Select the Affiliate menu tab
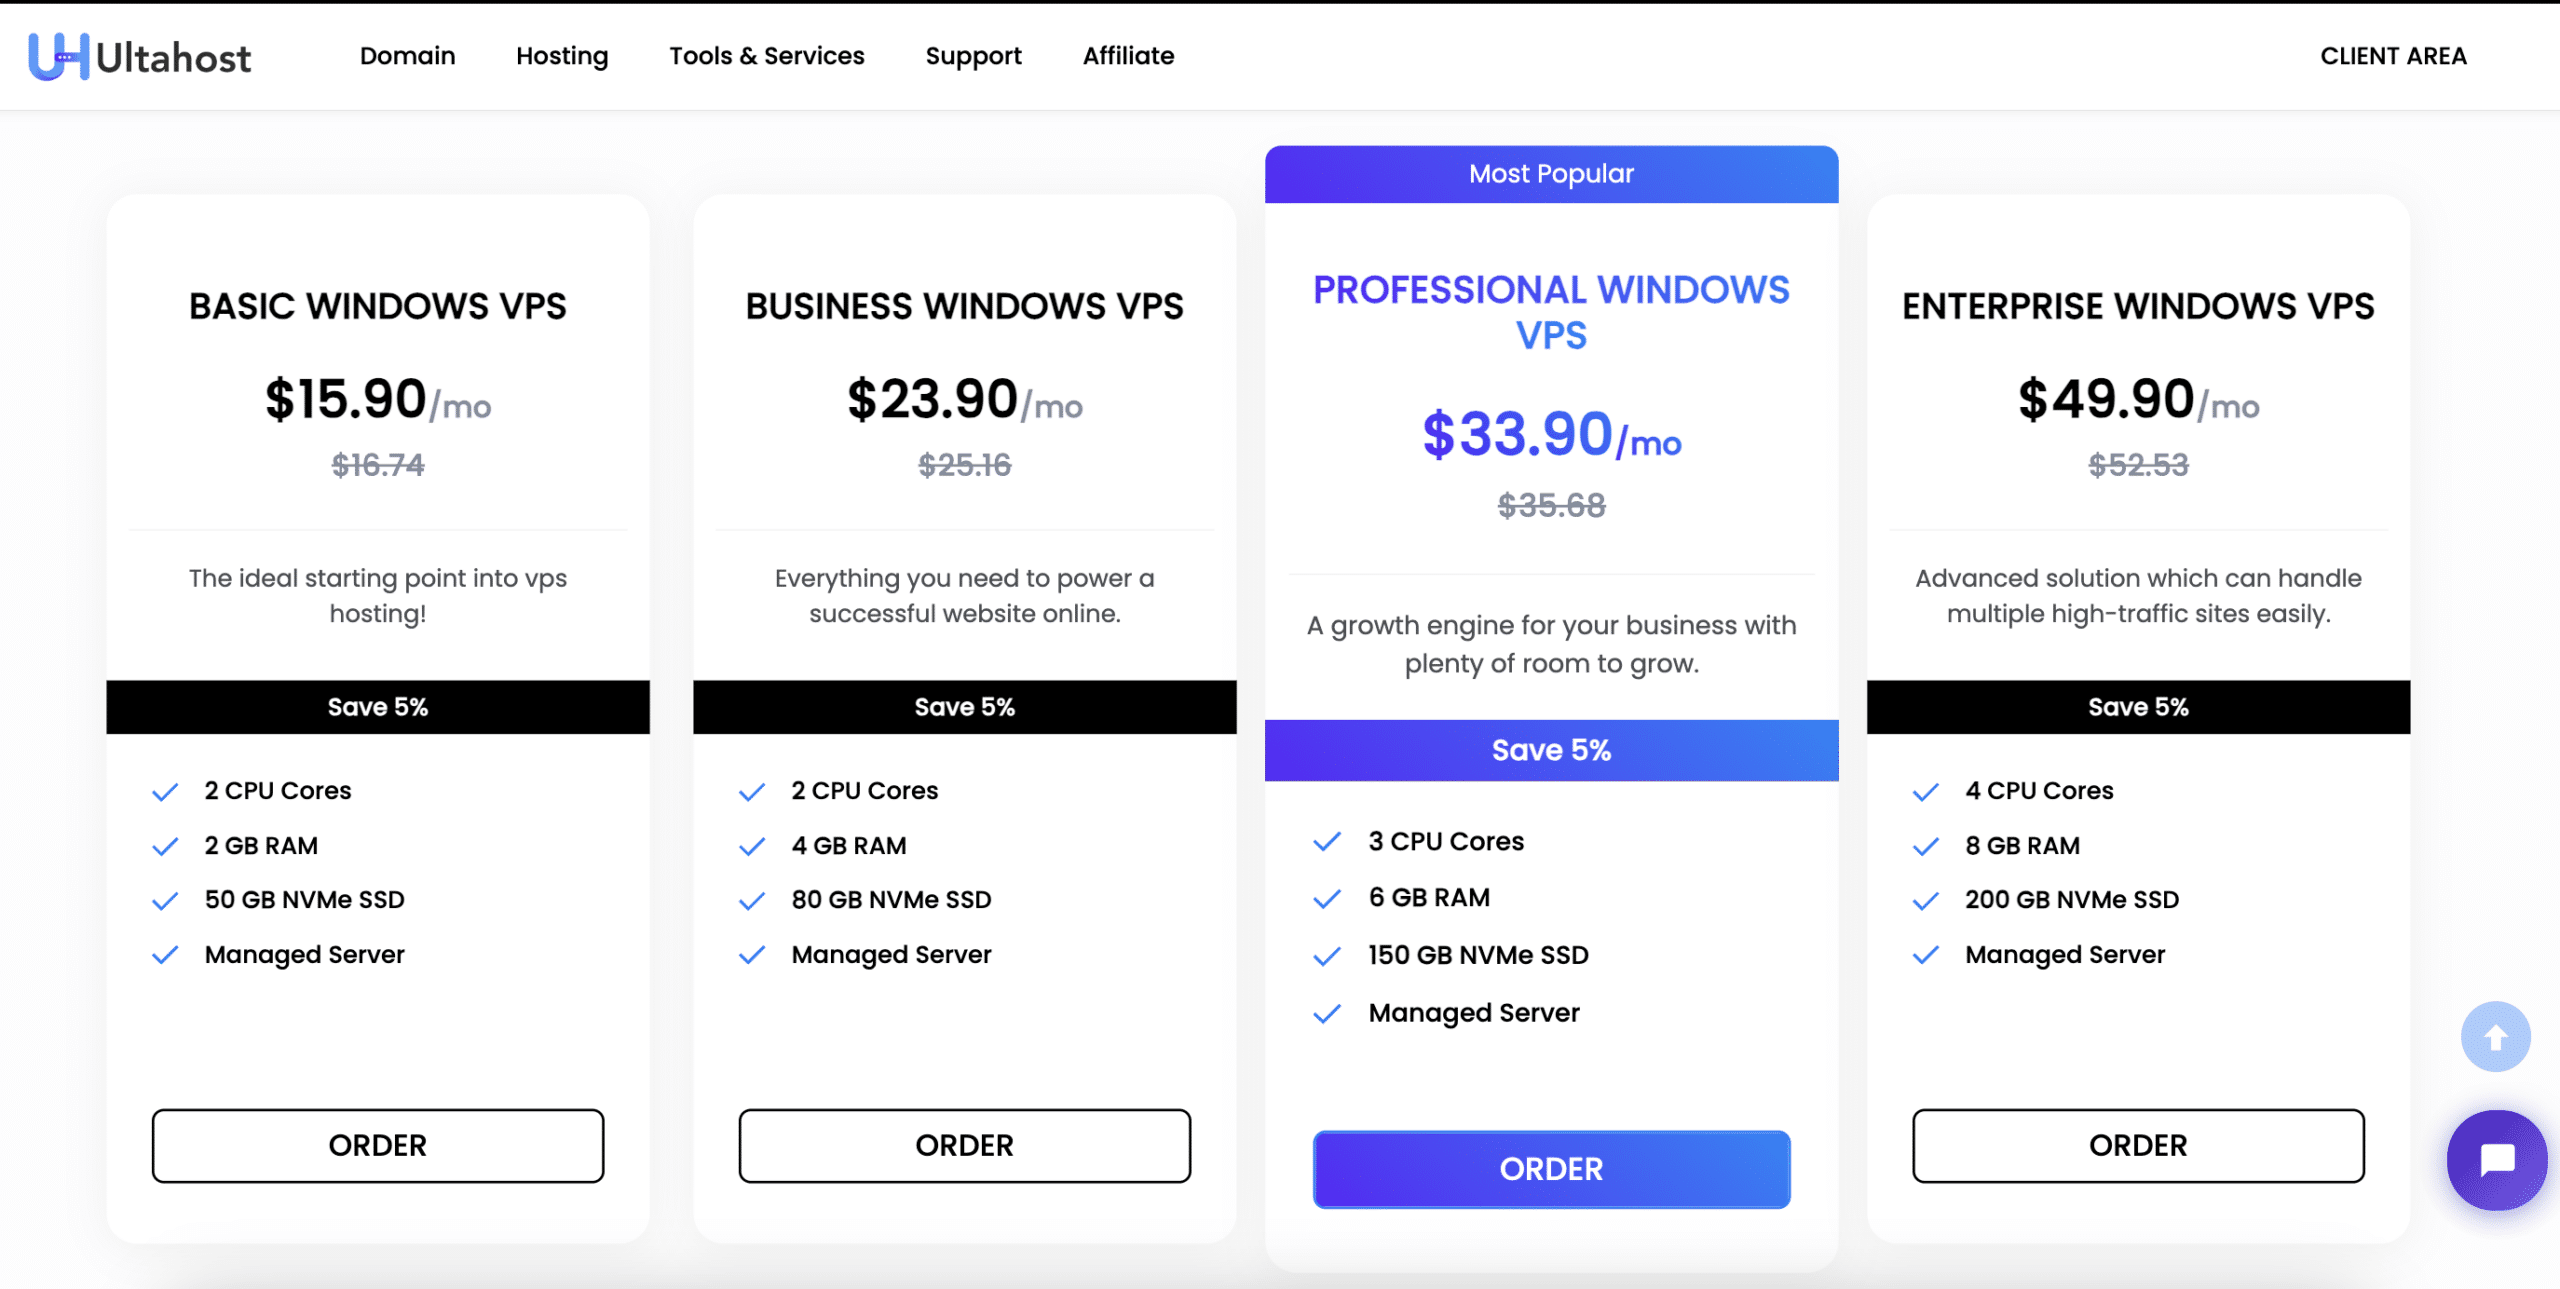2560x1289 pixels. [x=1129, y=56]
